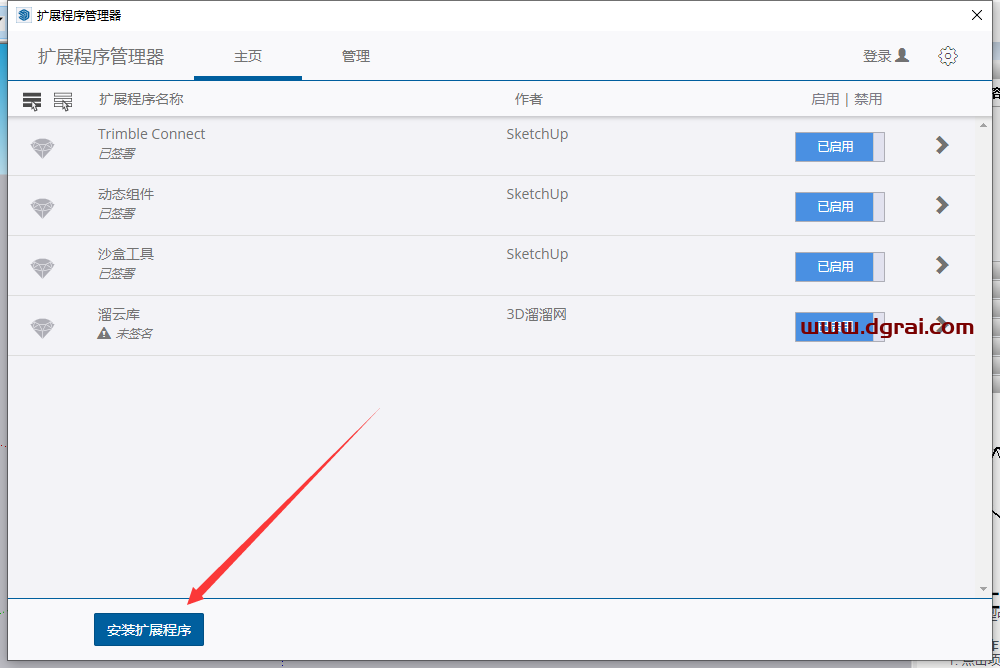This screenshot has height=668, width=1000.
Task: Toggle the 溜云库 enabled switch
Action: (x=839, y=327)
